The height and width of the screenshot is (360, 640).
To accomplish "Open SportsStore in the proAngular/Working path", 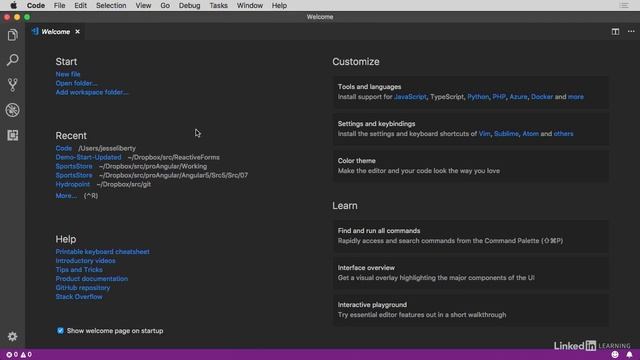I will pos(74,166).
